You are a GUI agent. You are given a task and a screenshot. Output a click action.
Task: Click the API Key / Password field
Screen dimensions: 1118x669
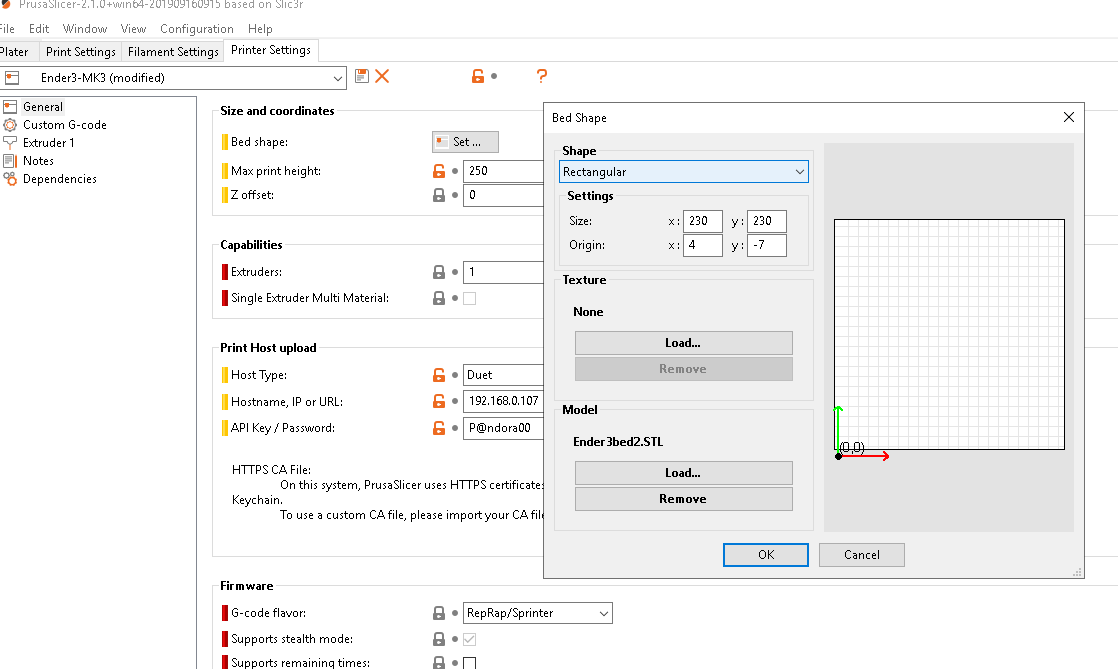click(x=503, y=428)
